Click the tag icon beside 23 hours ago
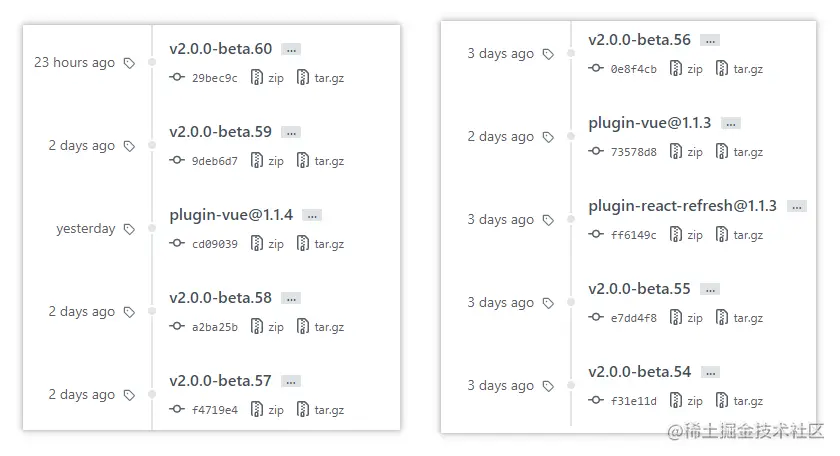Image resolution: width=840 pixels, height=456 pixels. point(129,63)
